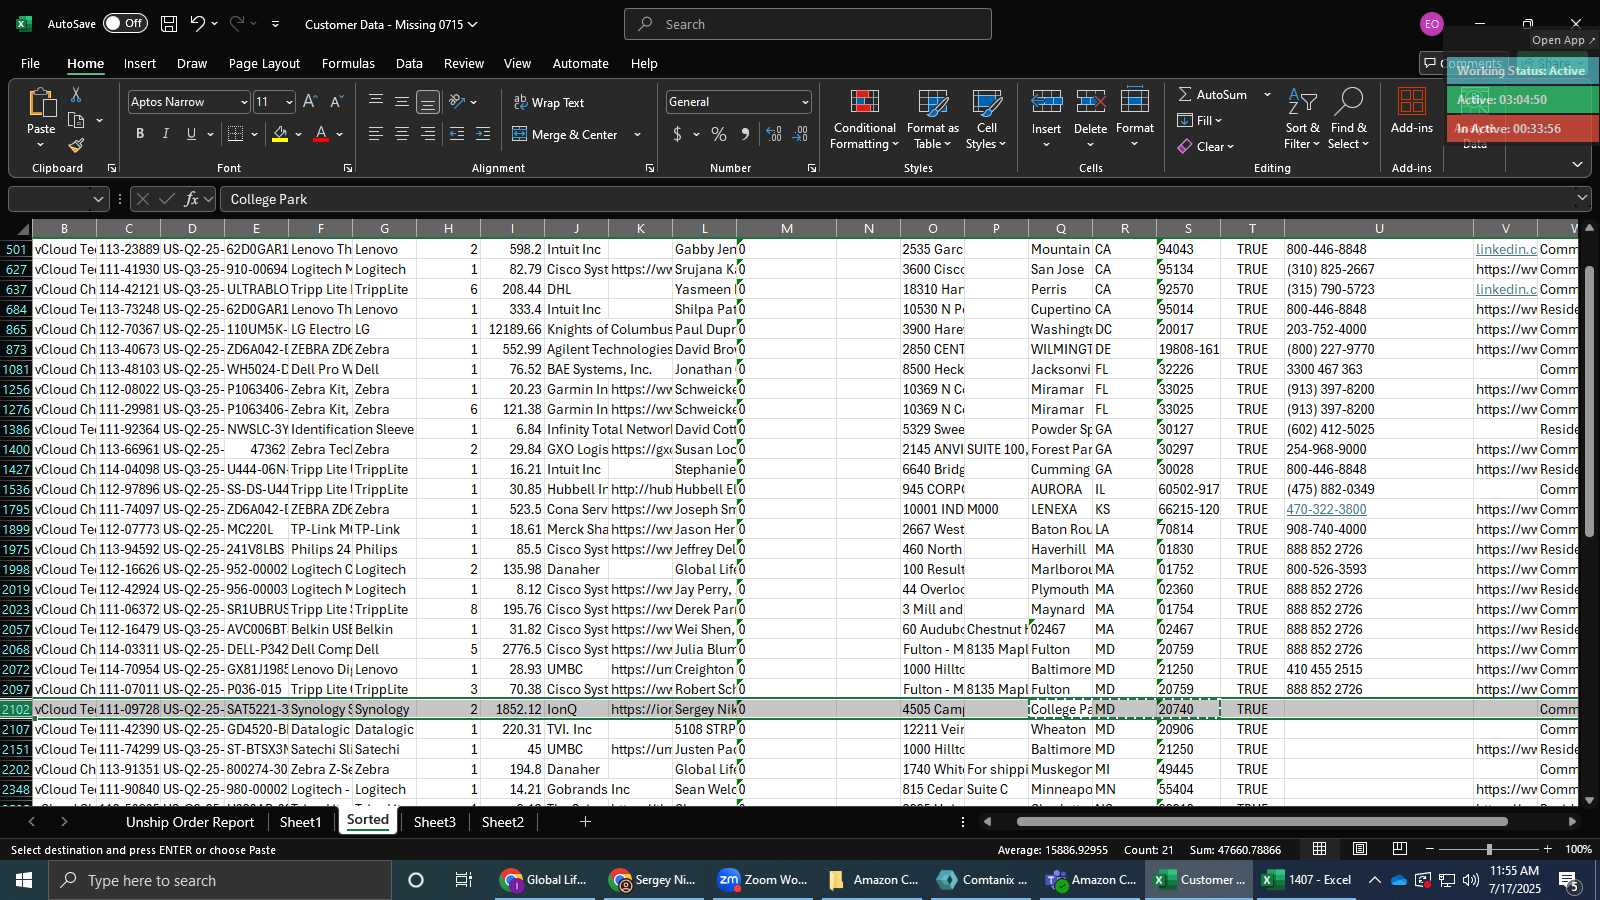
Task: Decrease font size icon
Action: [336, 102]
